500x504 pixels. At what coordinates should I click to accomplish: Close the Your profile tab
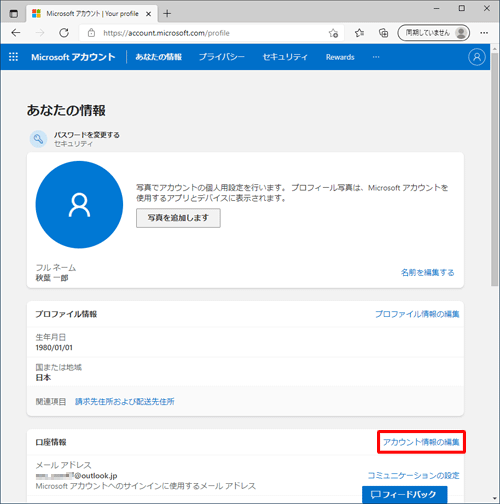point(149,14)
